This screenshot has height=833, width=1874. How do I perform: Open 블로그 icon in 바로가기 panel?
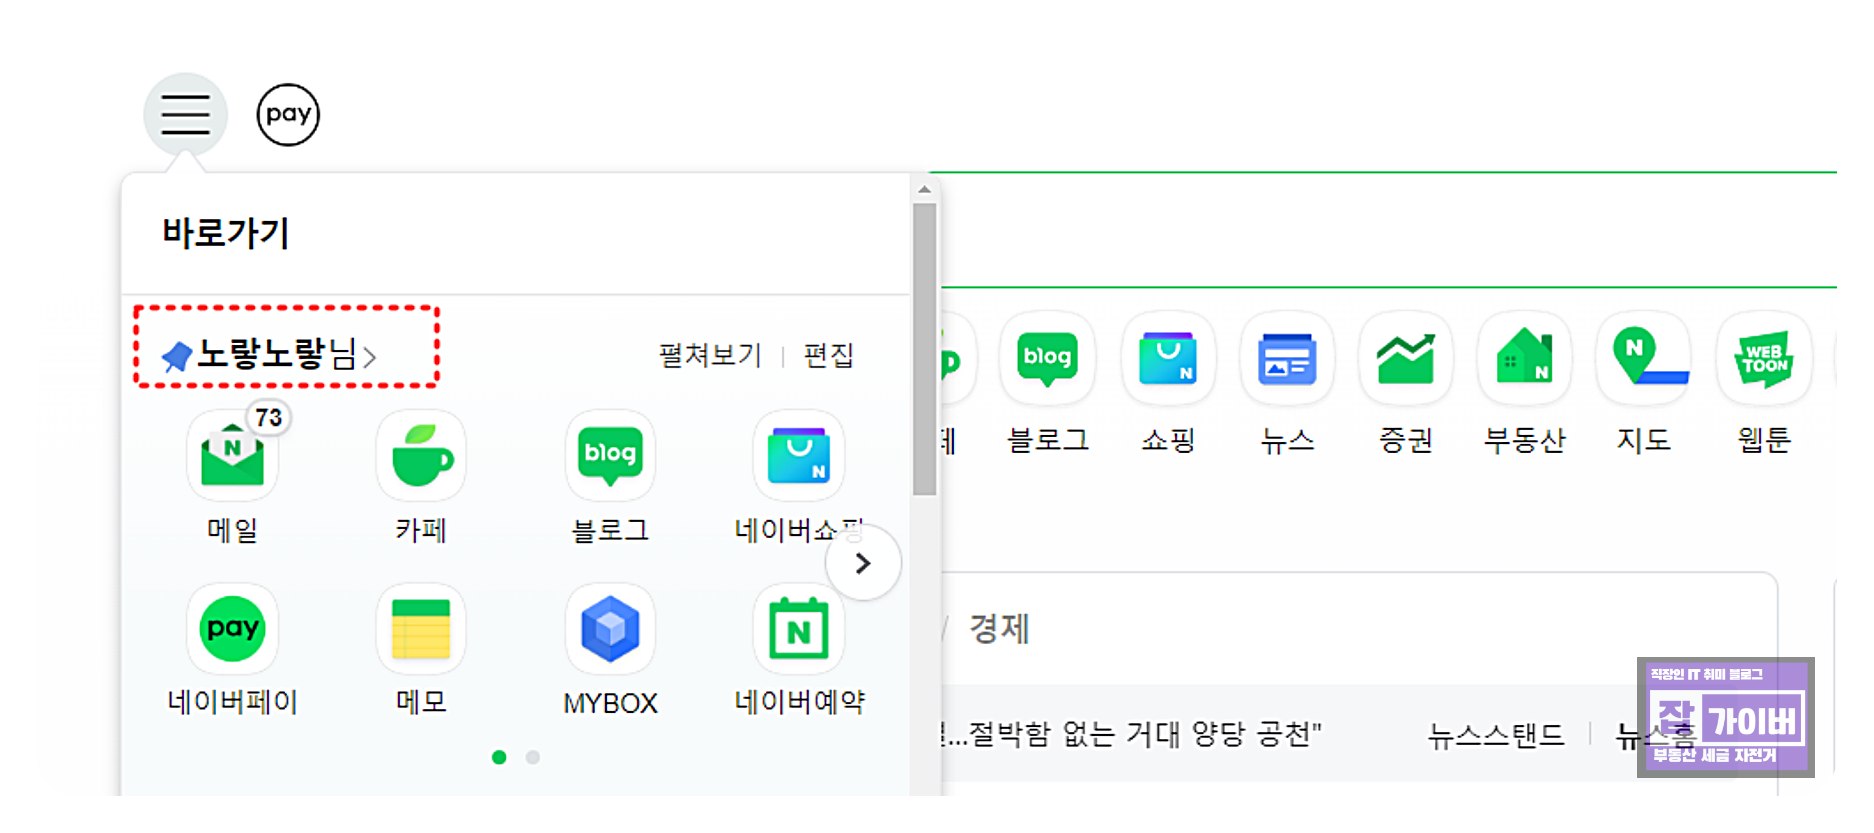pos(610,456)
